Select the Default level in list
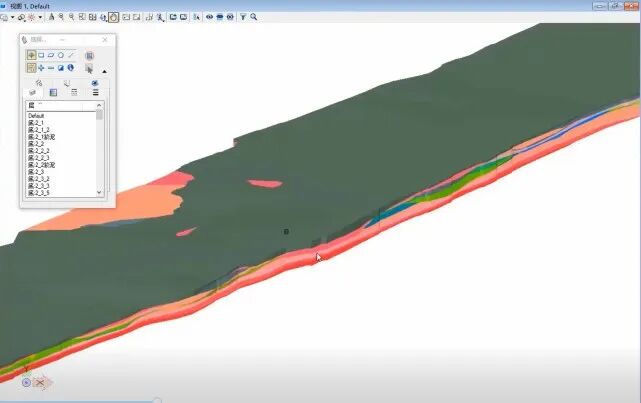 click(x=36, y=116)
